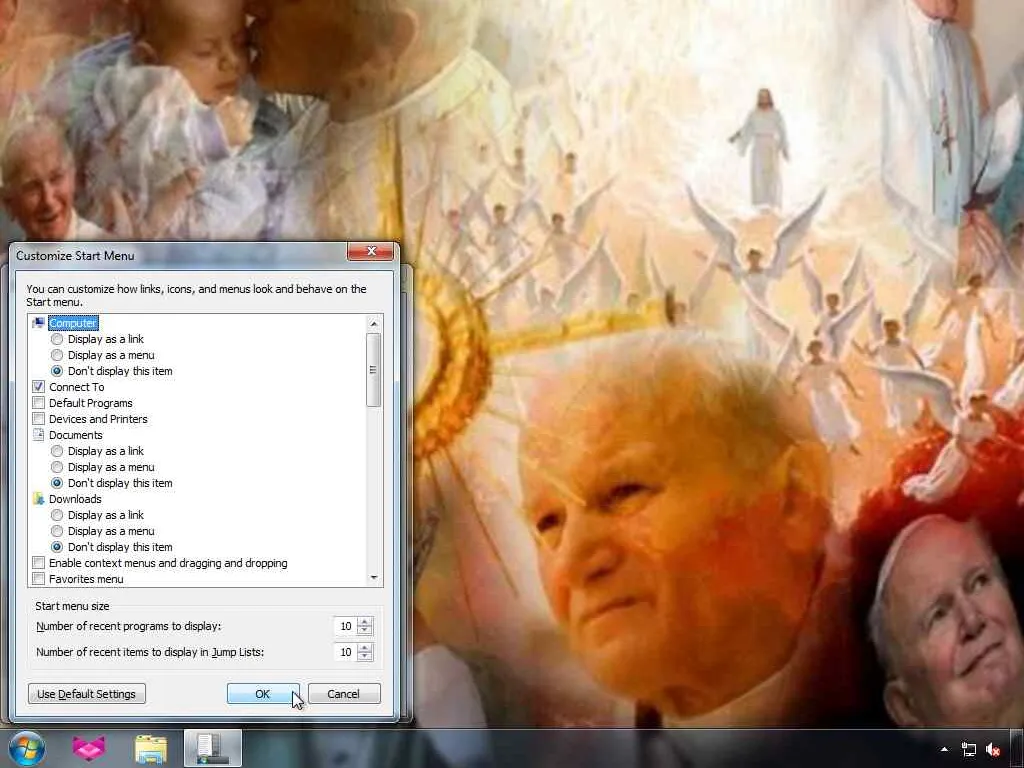
Task: Enable context menus and dragging checkbox
Action: [39, 563]
